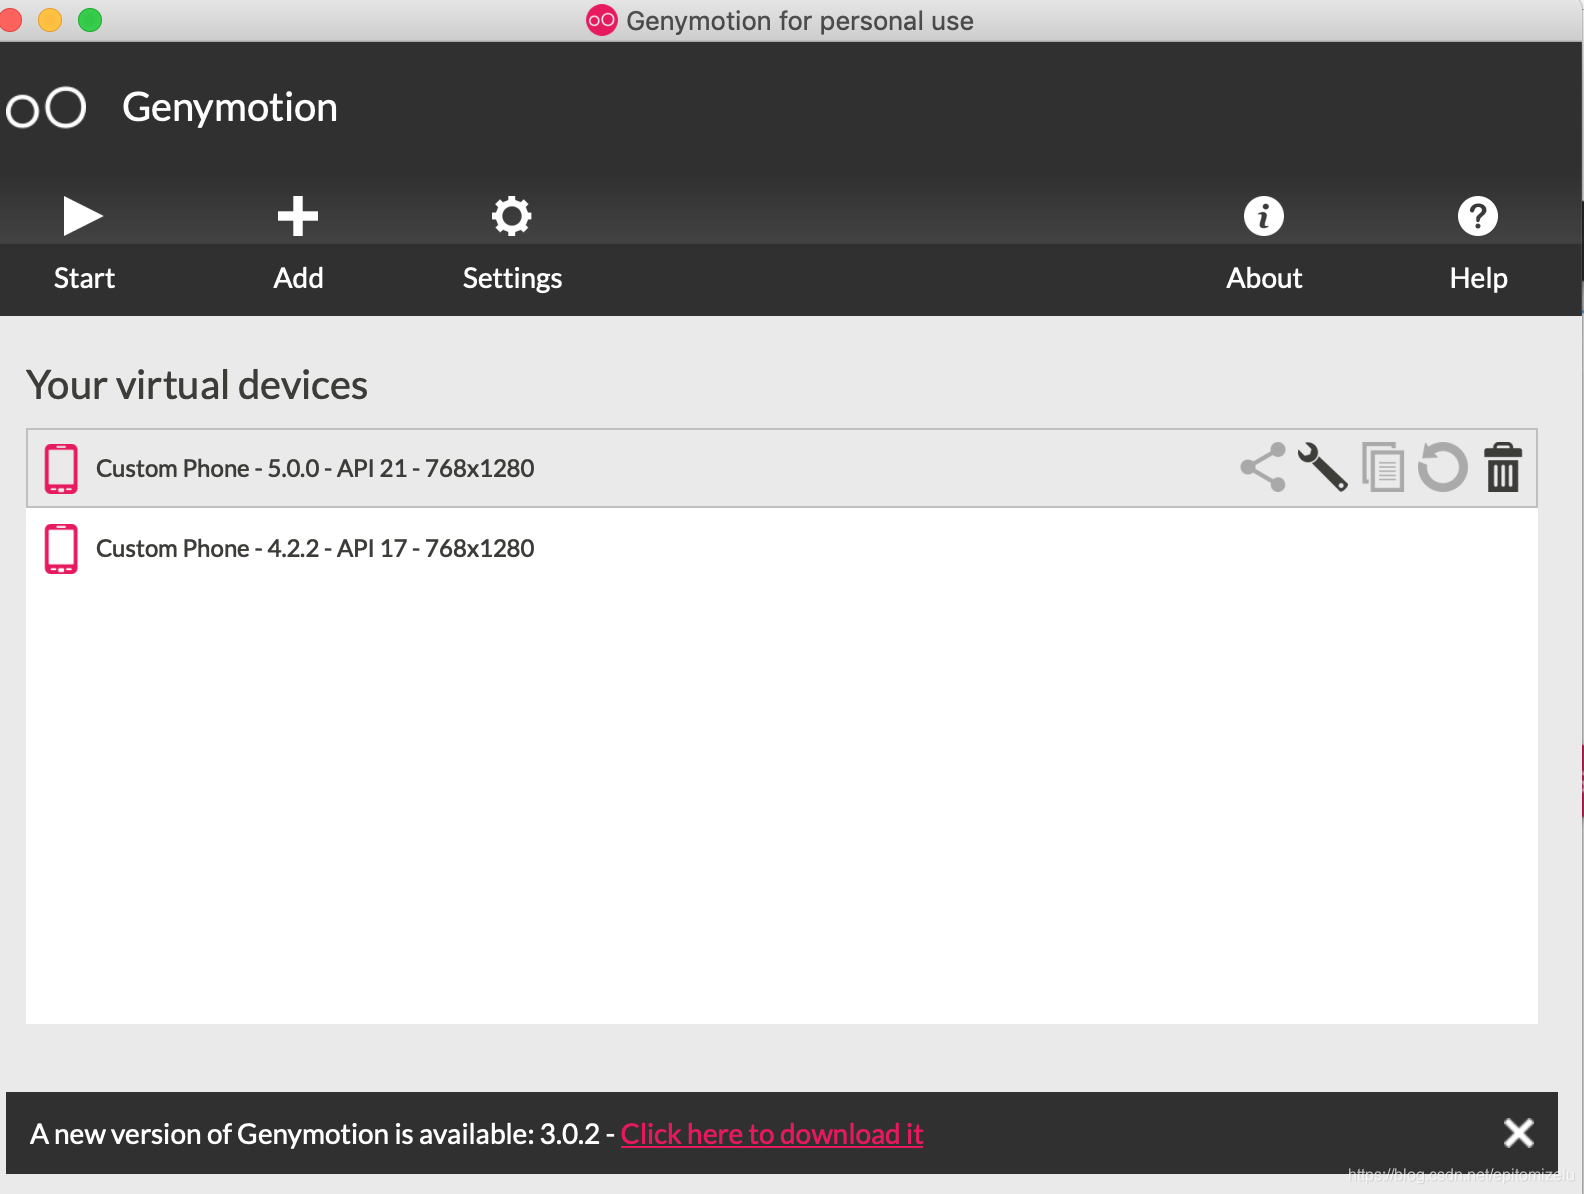Screen dimensions: 1584x1194
Task: Click the Start play icon
Action: pos(83,216)
